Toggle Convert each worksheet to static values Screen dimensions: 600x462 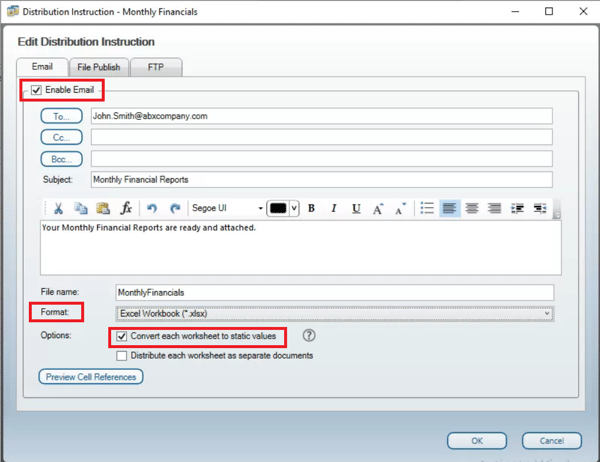pyautogui.click(x=122, y=336)
